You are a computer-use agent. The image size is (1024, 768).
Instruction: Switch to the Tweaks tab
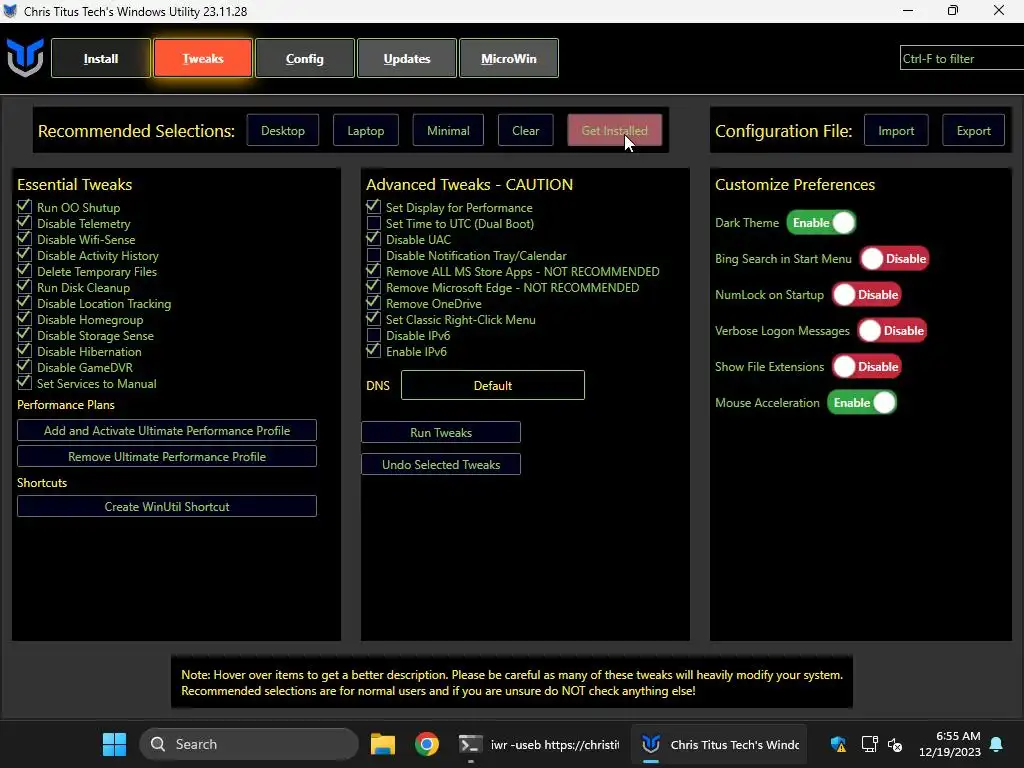(202, 58)
